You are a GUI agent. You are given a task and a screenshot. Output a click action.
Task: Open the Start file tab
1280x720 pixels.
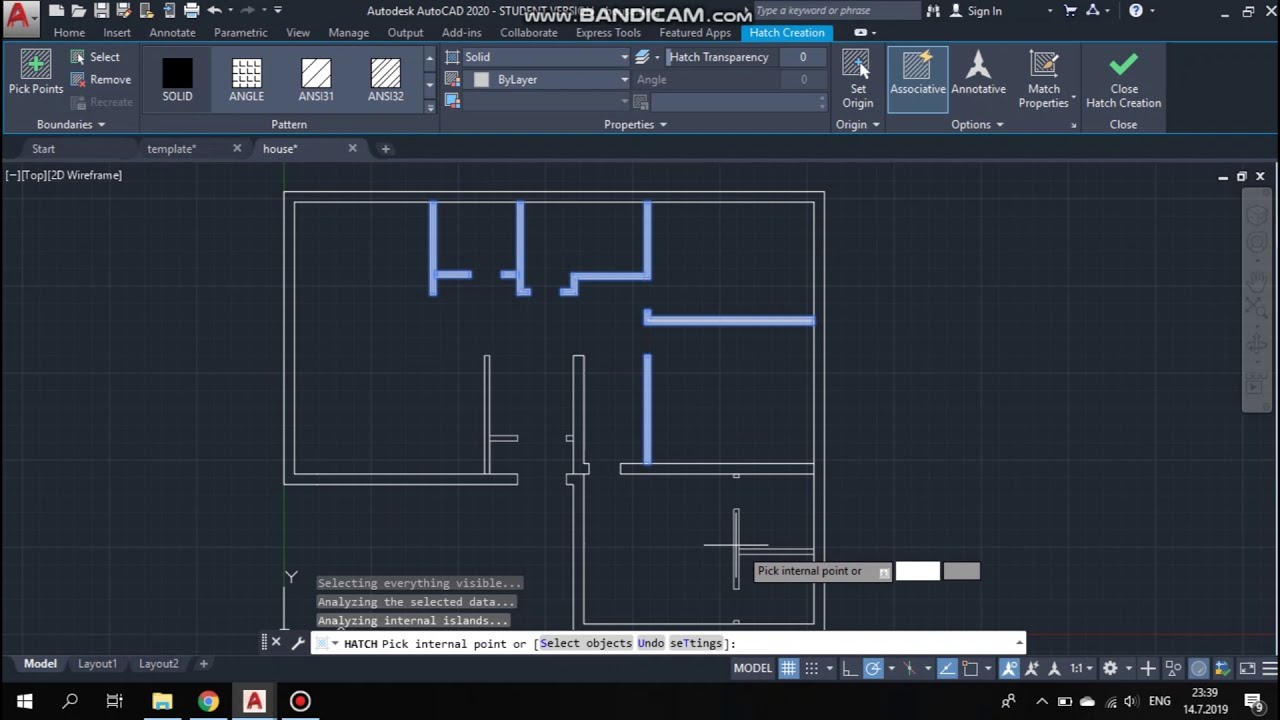click(x=43, y=149)
